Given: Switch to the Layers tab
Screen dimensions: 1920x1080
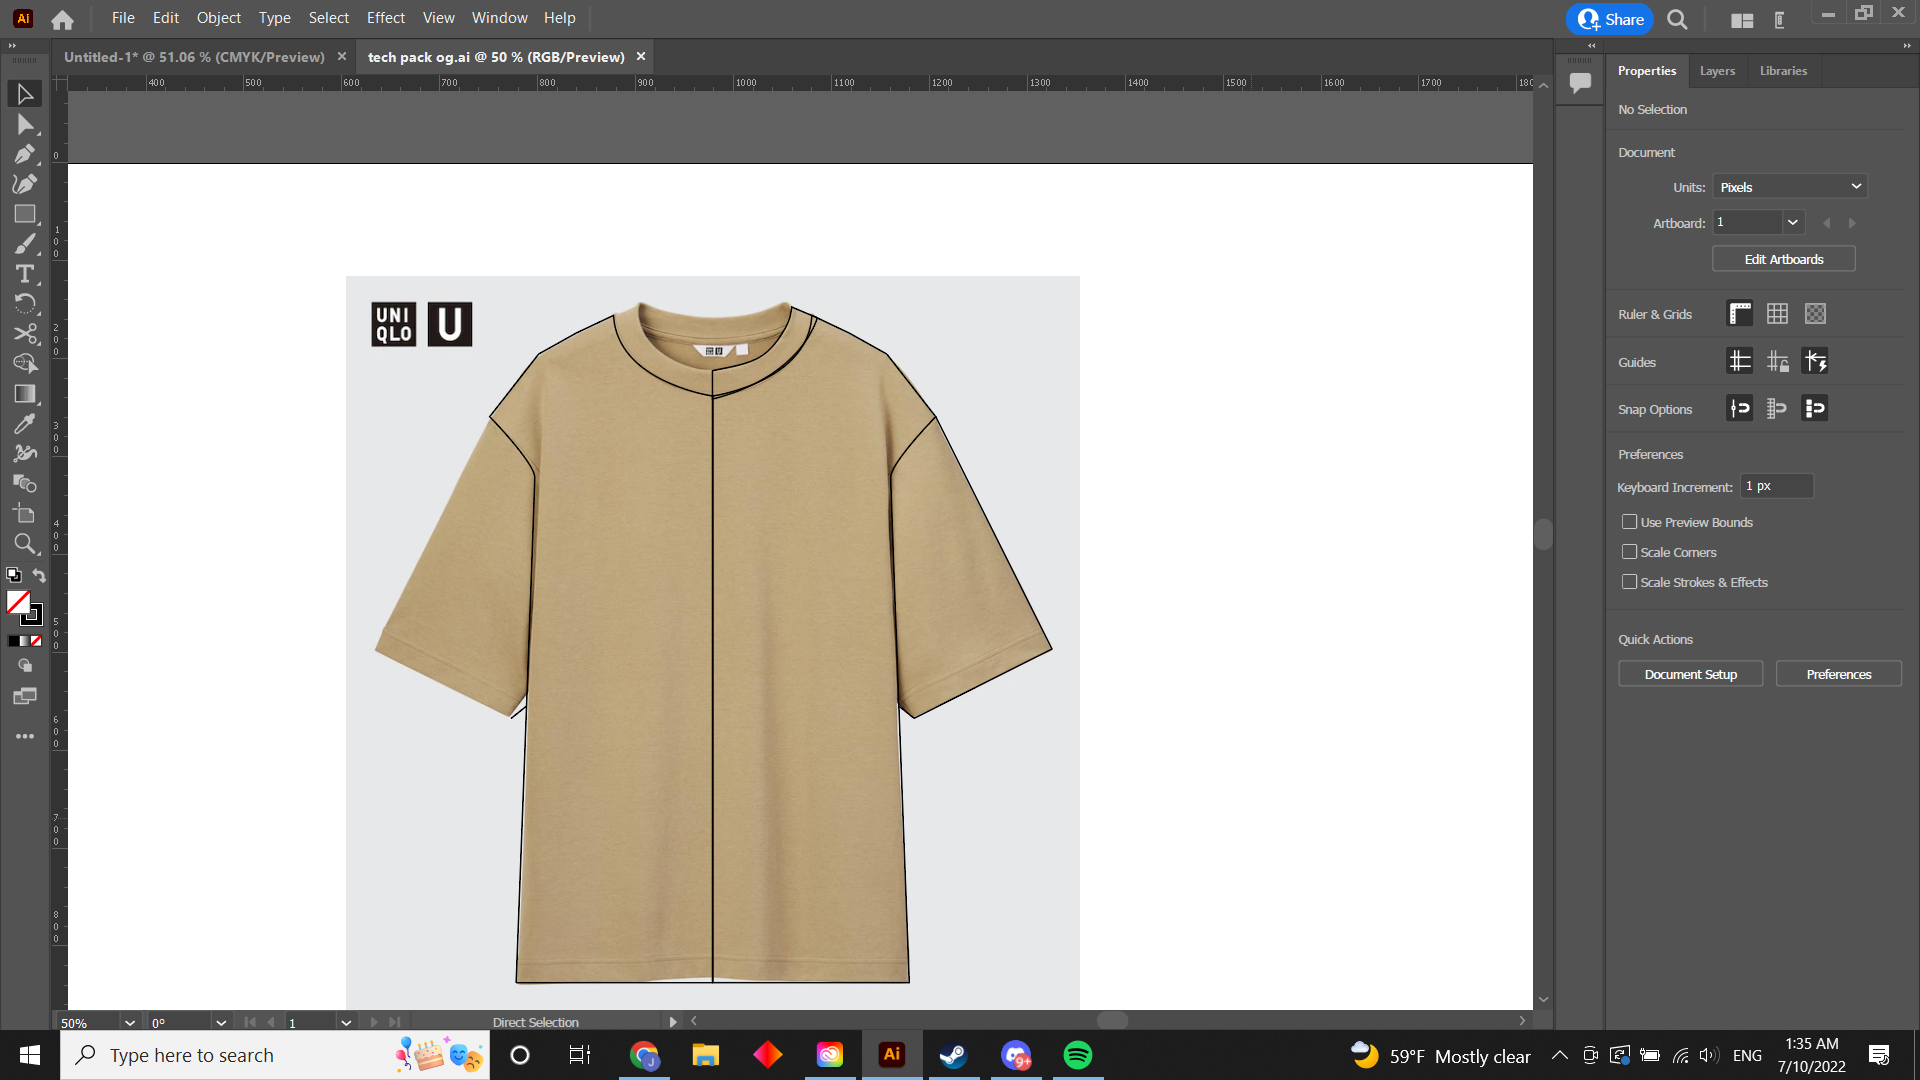Looking at the screenshot, I should pyautogui.click(x=1717, y=70).
